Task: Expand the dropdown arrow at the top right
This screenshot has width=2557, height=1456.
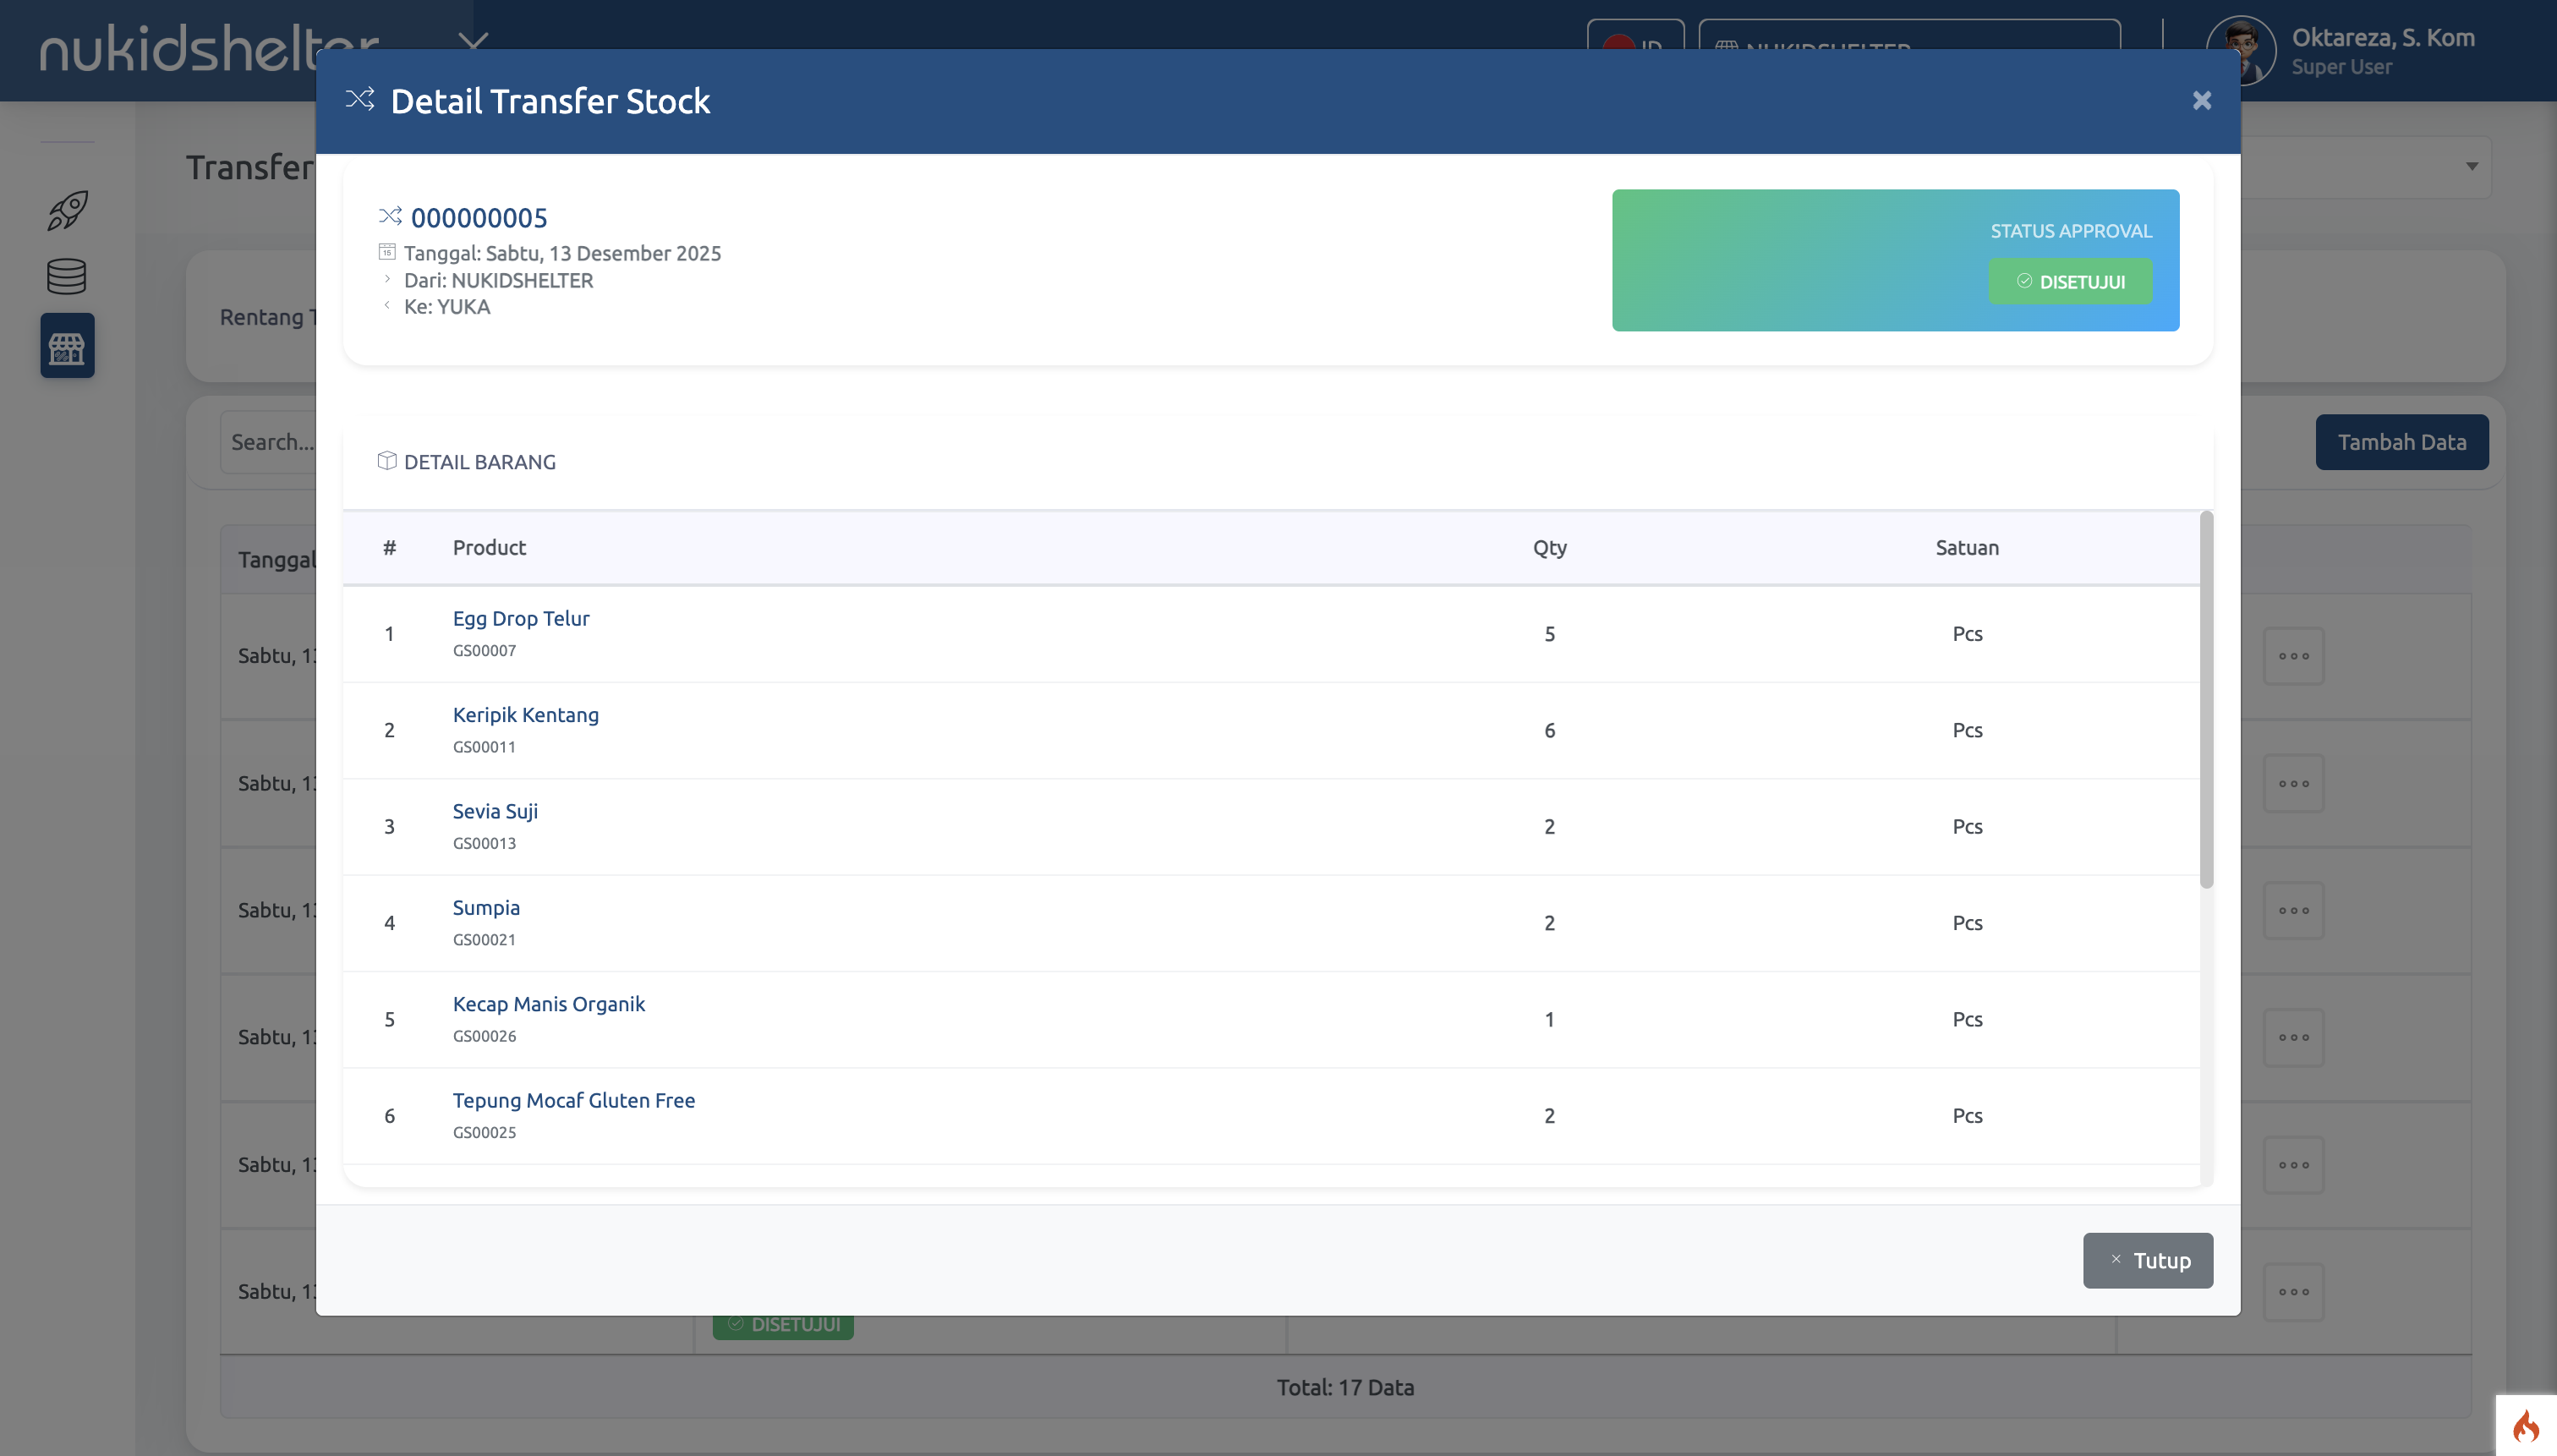Action: point(2471,166)
